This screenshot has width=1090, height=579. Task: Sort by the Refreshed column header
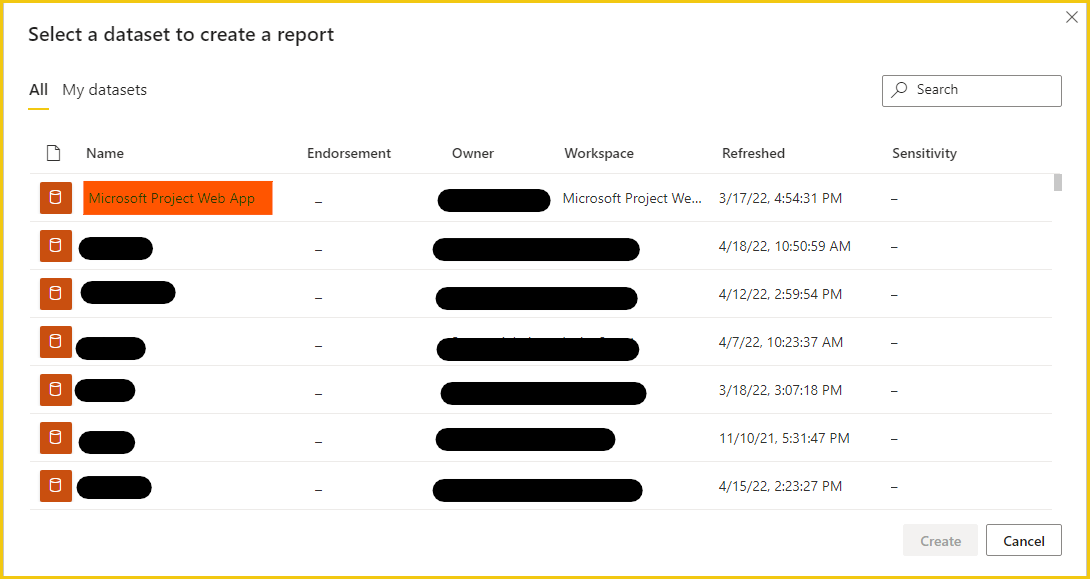tap(754, 154)
